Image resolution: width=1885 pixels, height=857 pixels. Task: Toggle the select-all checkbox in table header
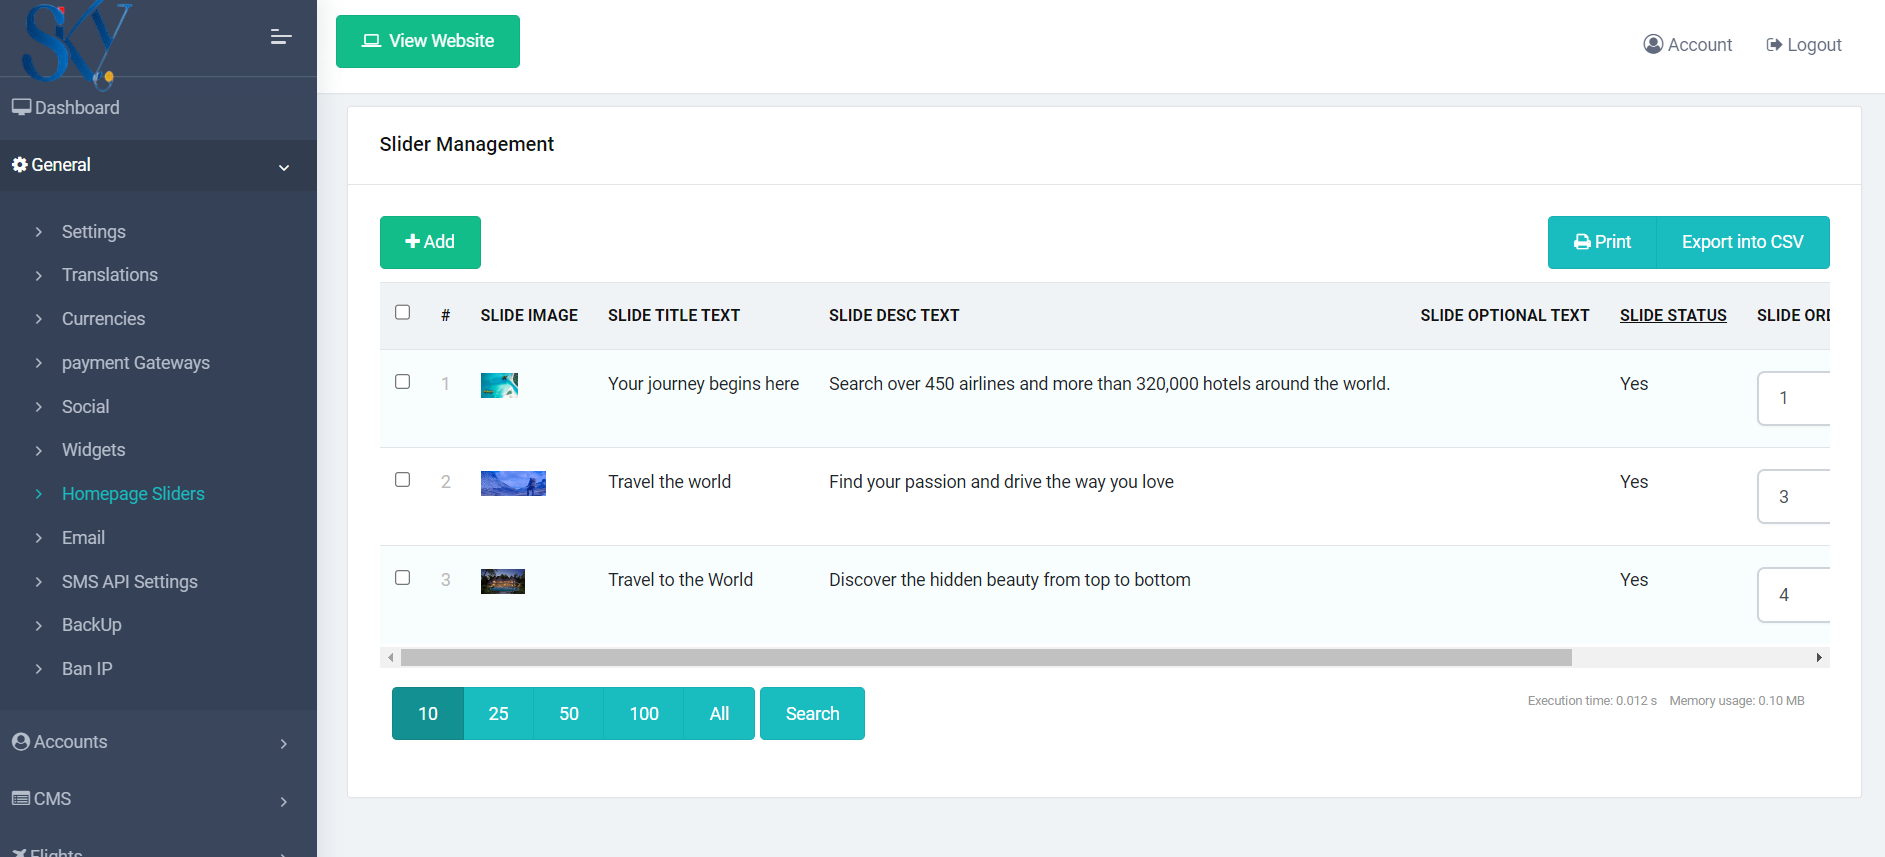[x=402, y=313]
